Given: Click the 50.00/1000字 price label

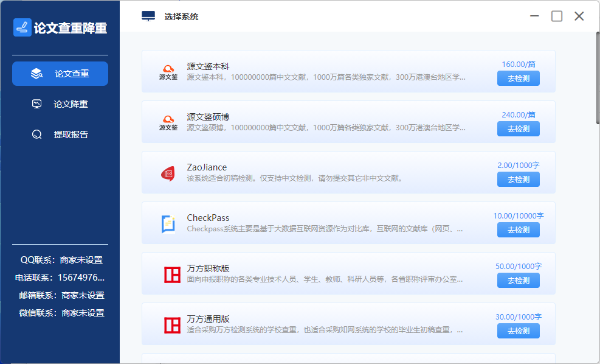Looking at the screenshot, I should pos(518,266).
